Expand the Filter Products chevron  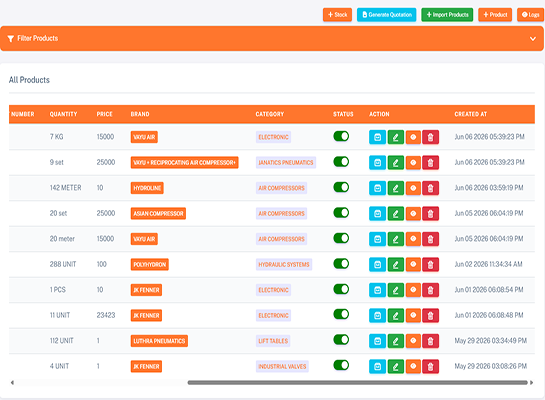(x=532, y=39)
